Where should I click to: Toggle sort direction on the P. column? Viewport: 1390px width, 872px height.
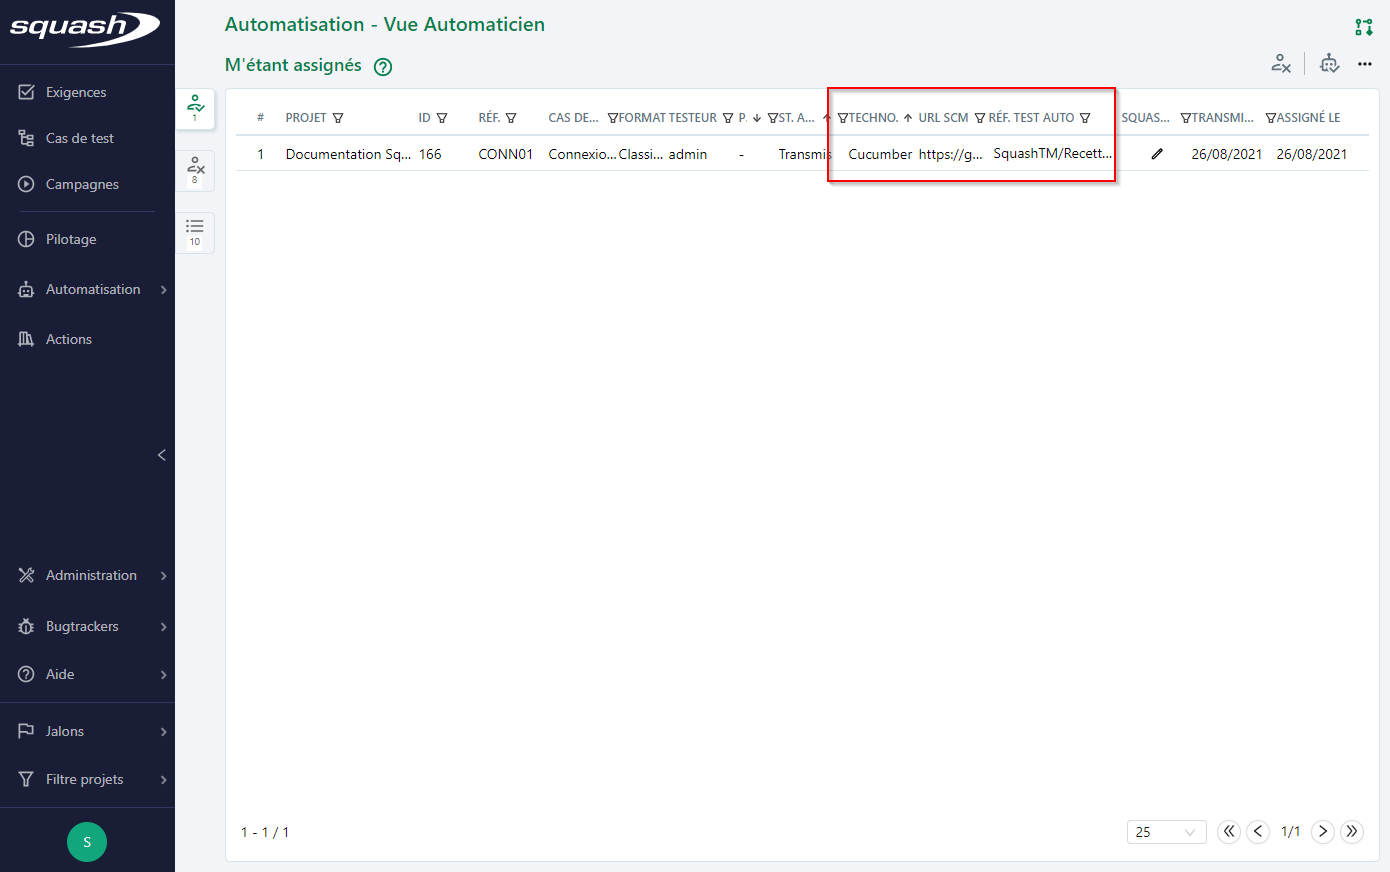pyautogui.click(x=758, y=117)
